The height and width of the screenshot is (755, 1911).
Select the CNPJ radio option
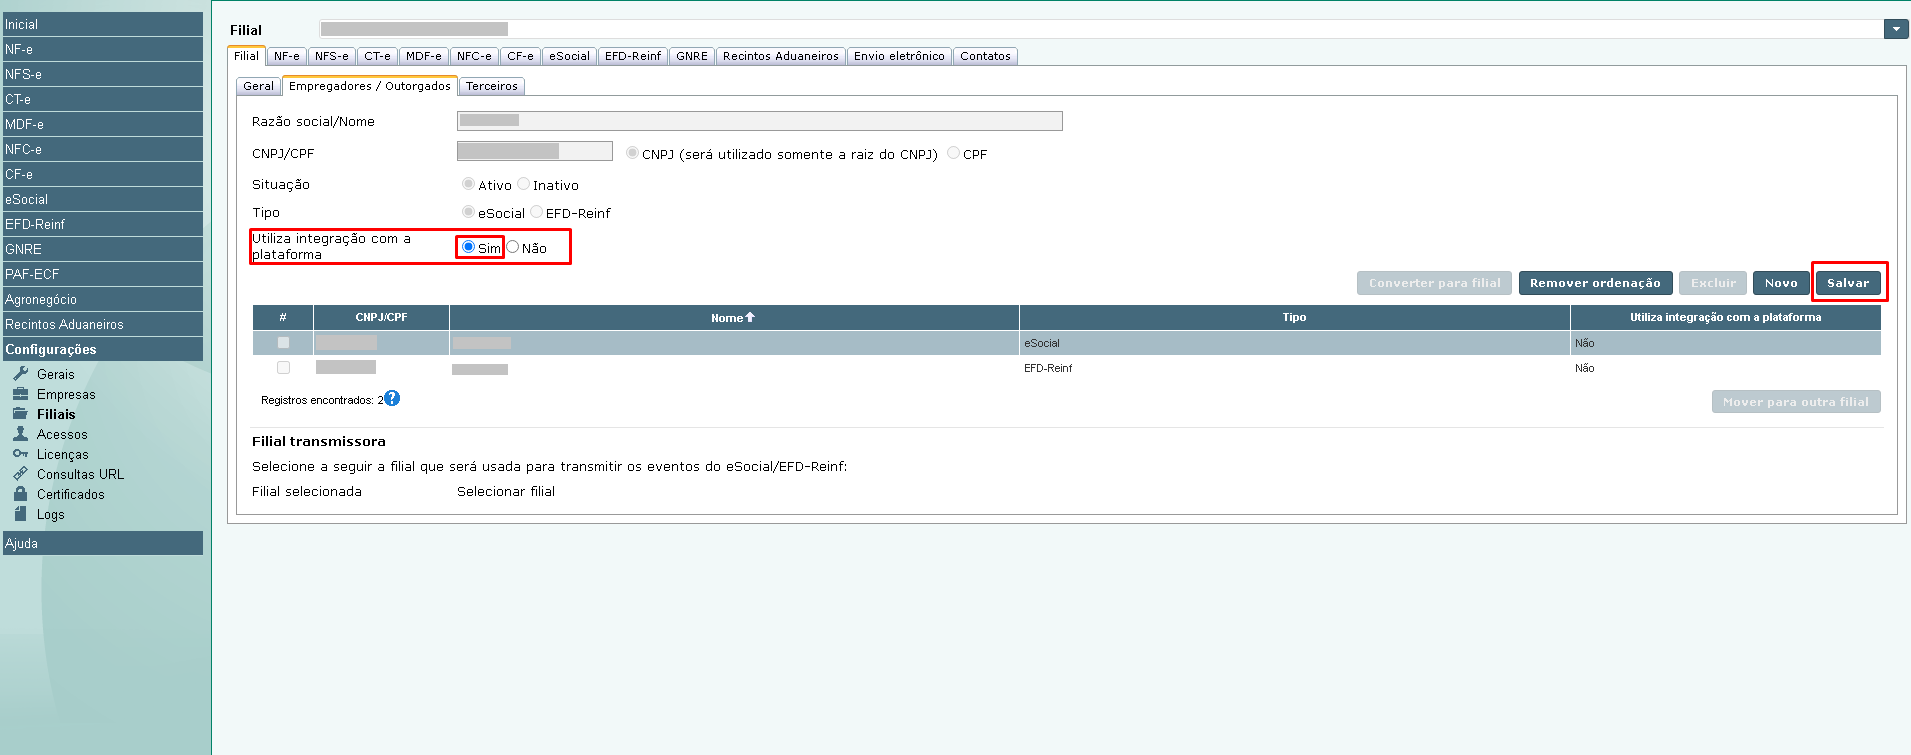[x=632, y=153]
